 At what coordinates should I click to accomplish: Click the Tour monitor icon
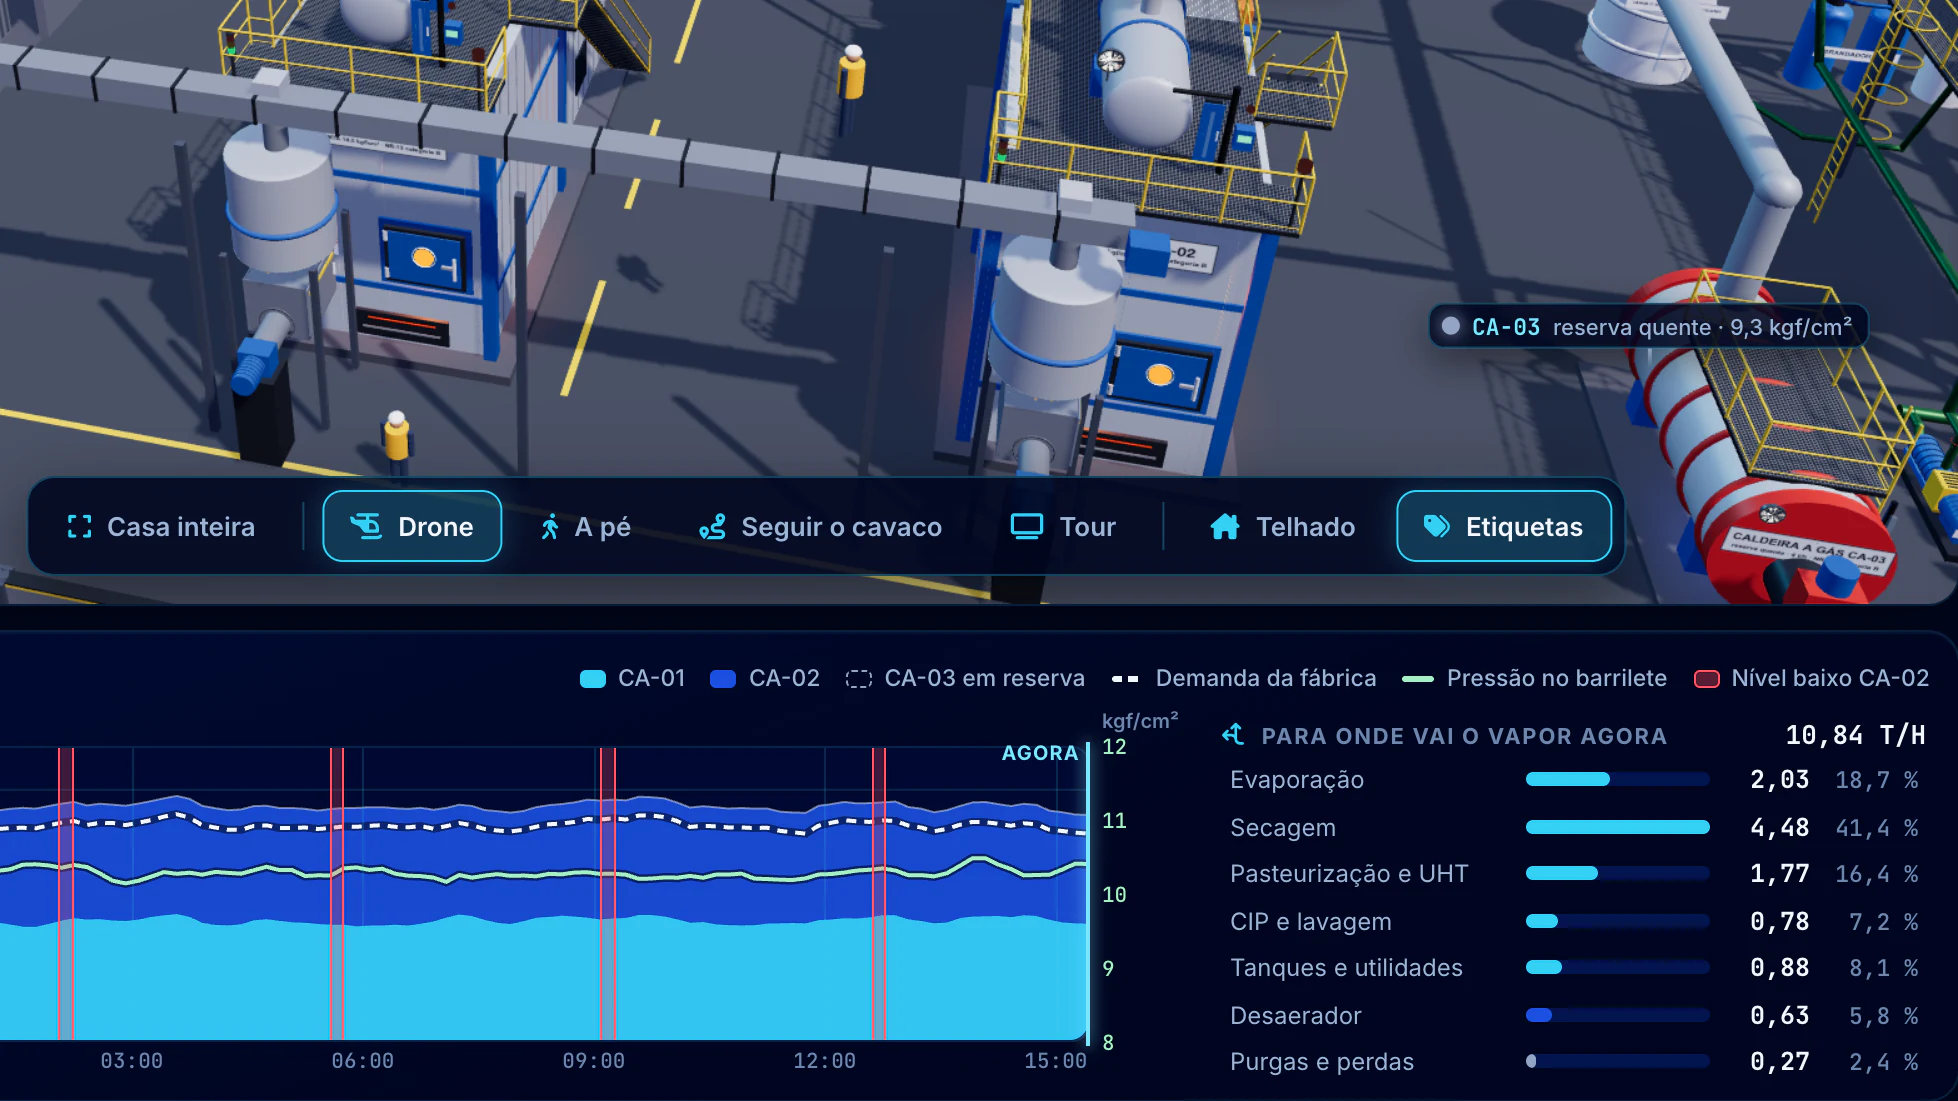[1027, 527]
